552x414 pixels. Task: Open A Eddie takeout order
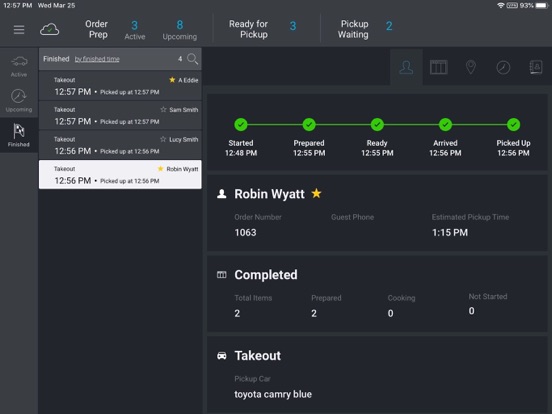[120, 86]
